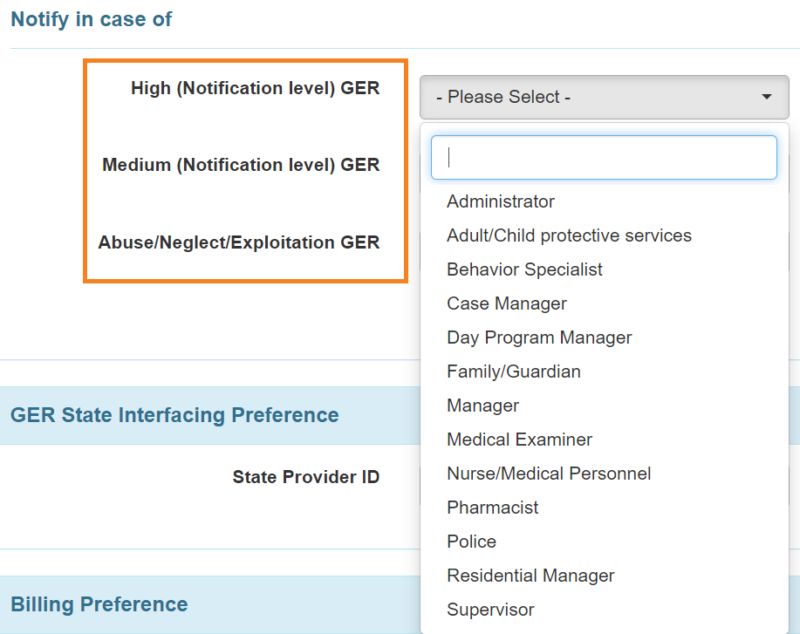Select Administrator from the list

click(500, 201)
